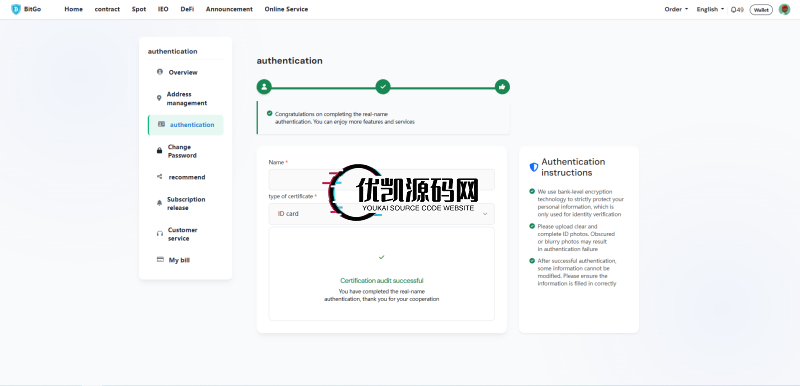
Task: Click the authentication ID card icon
Action: pyautogui.click(x=161, y=124)
